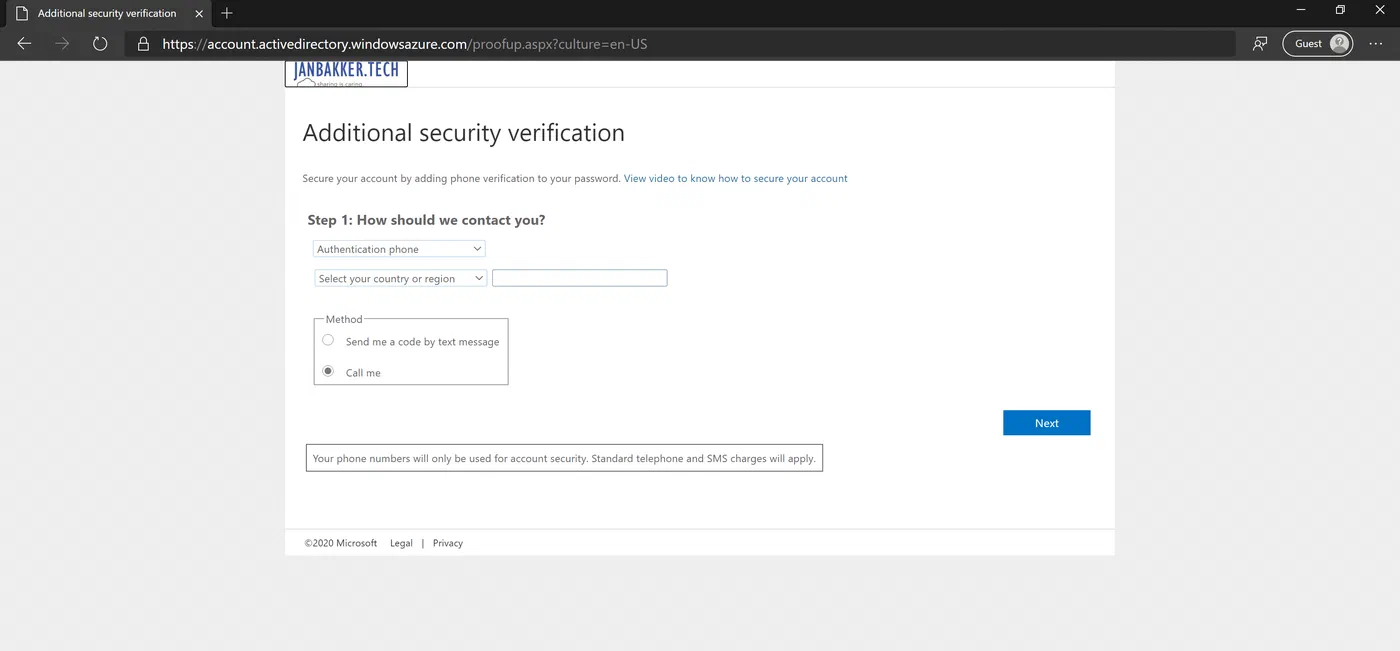Image resolution: width=1400 pixels, height=651 pixels.
Task: Open the Guest profile button
Action: [x=1317, y=44]
